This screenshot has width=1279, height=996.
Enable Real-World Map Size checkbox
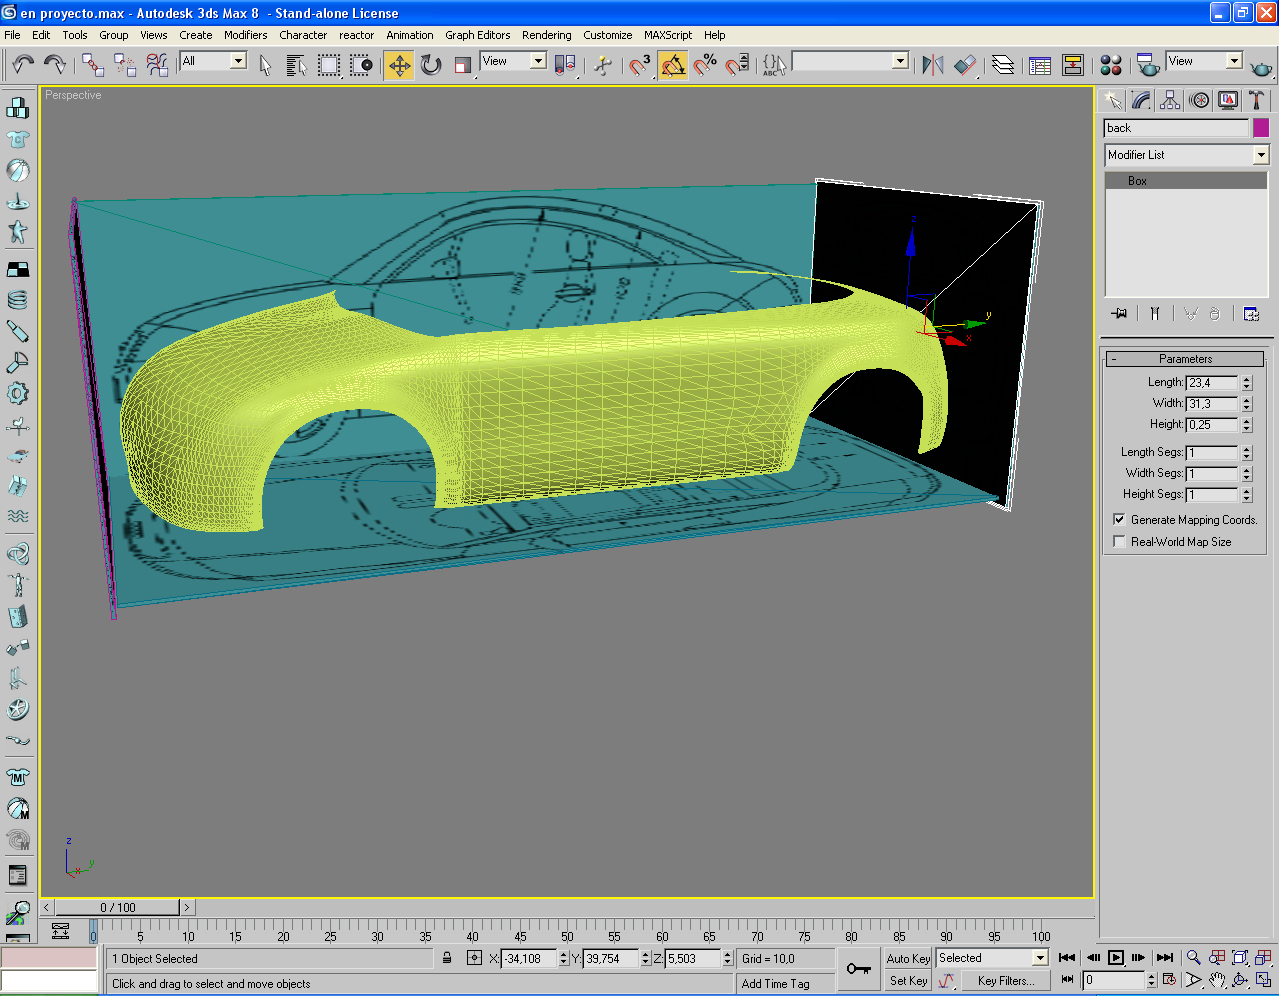click(x=1119, y=541)
